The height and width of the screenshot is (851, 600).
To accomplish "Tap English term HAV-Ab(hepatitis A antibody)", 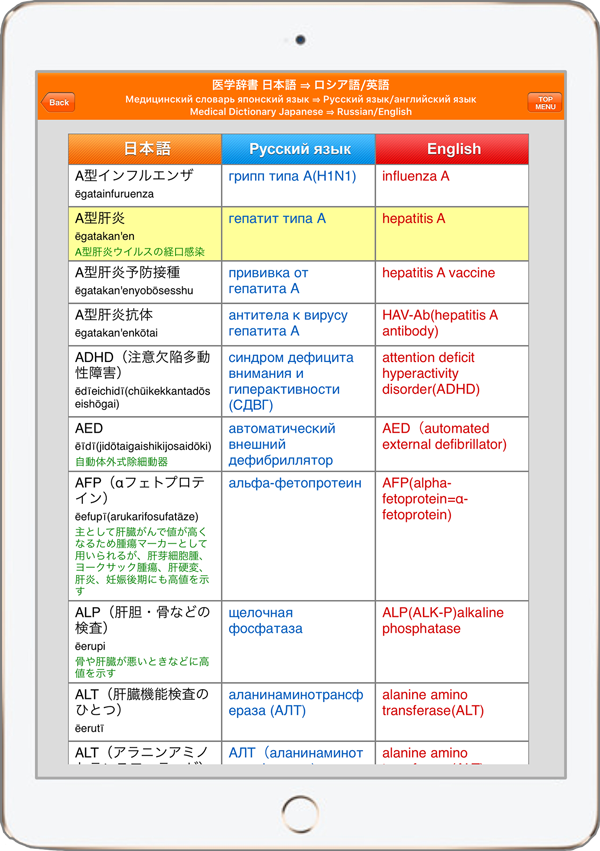I will pos(440,323).
